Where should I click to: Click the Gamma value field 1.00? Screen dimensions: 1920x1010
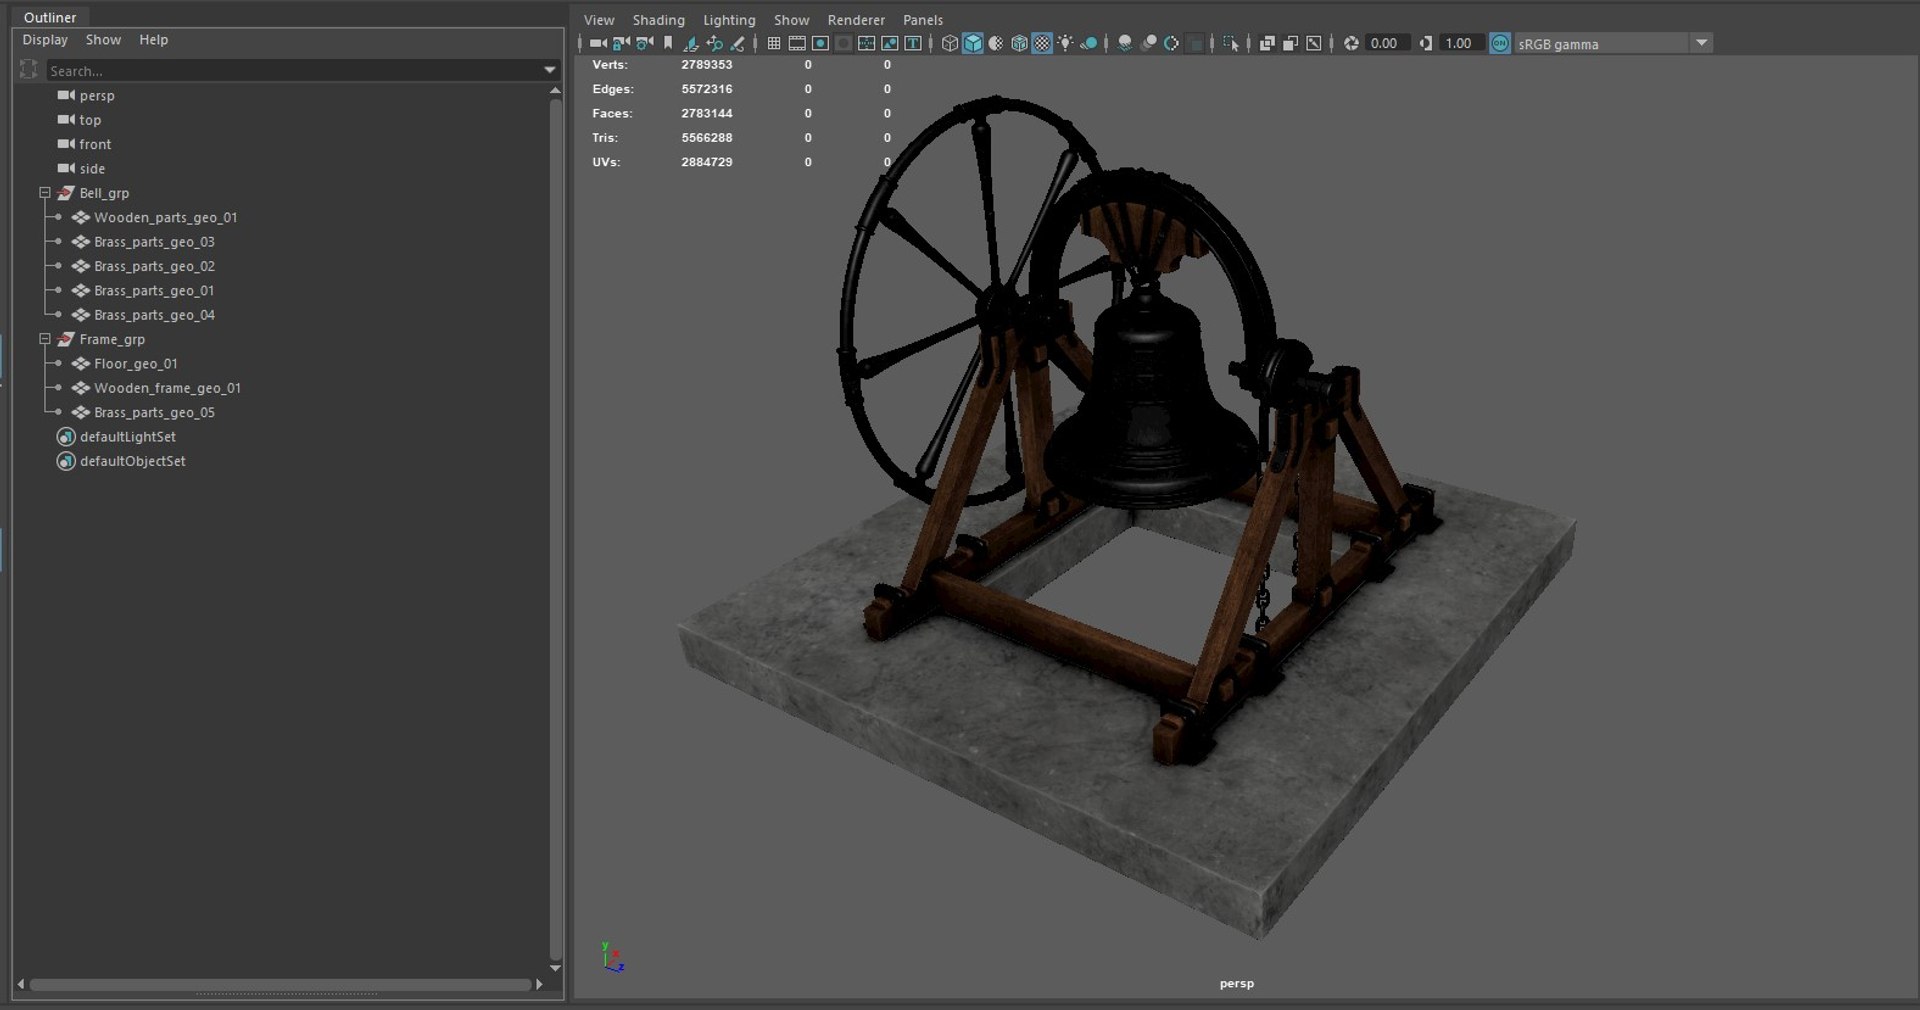(1460, 43)
